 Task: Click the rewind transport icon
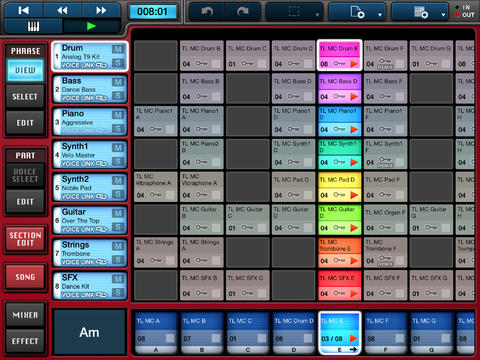62,11
